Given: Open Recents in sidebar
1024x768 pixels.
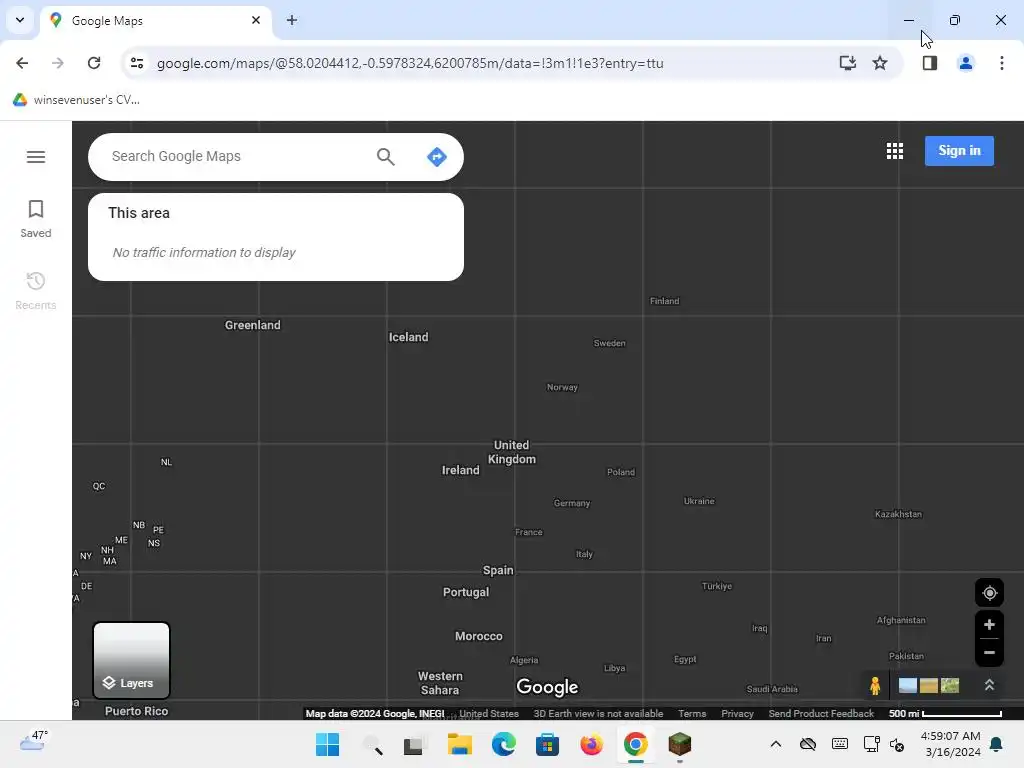Looking at the screenshot, I should (36, 291).
